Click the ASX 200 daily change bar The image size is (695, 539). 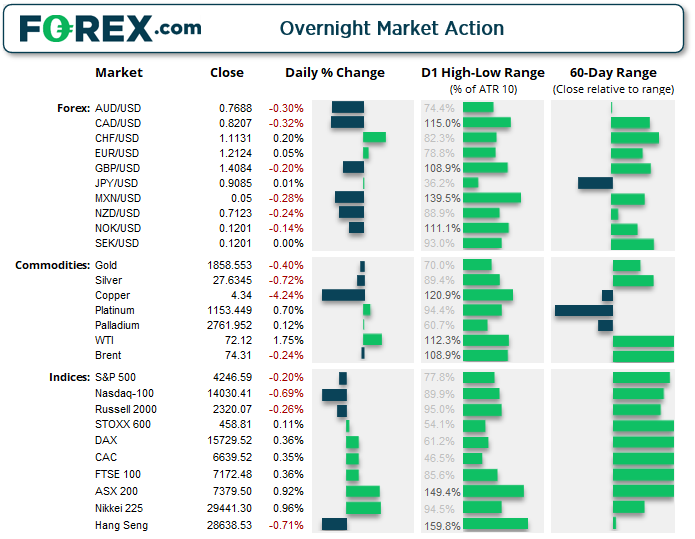pos(362,492)
